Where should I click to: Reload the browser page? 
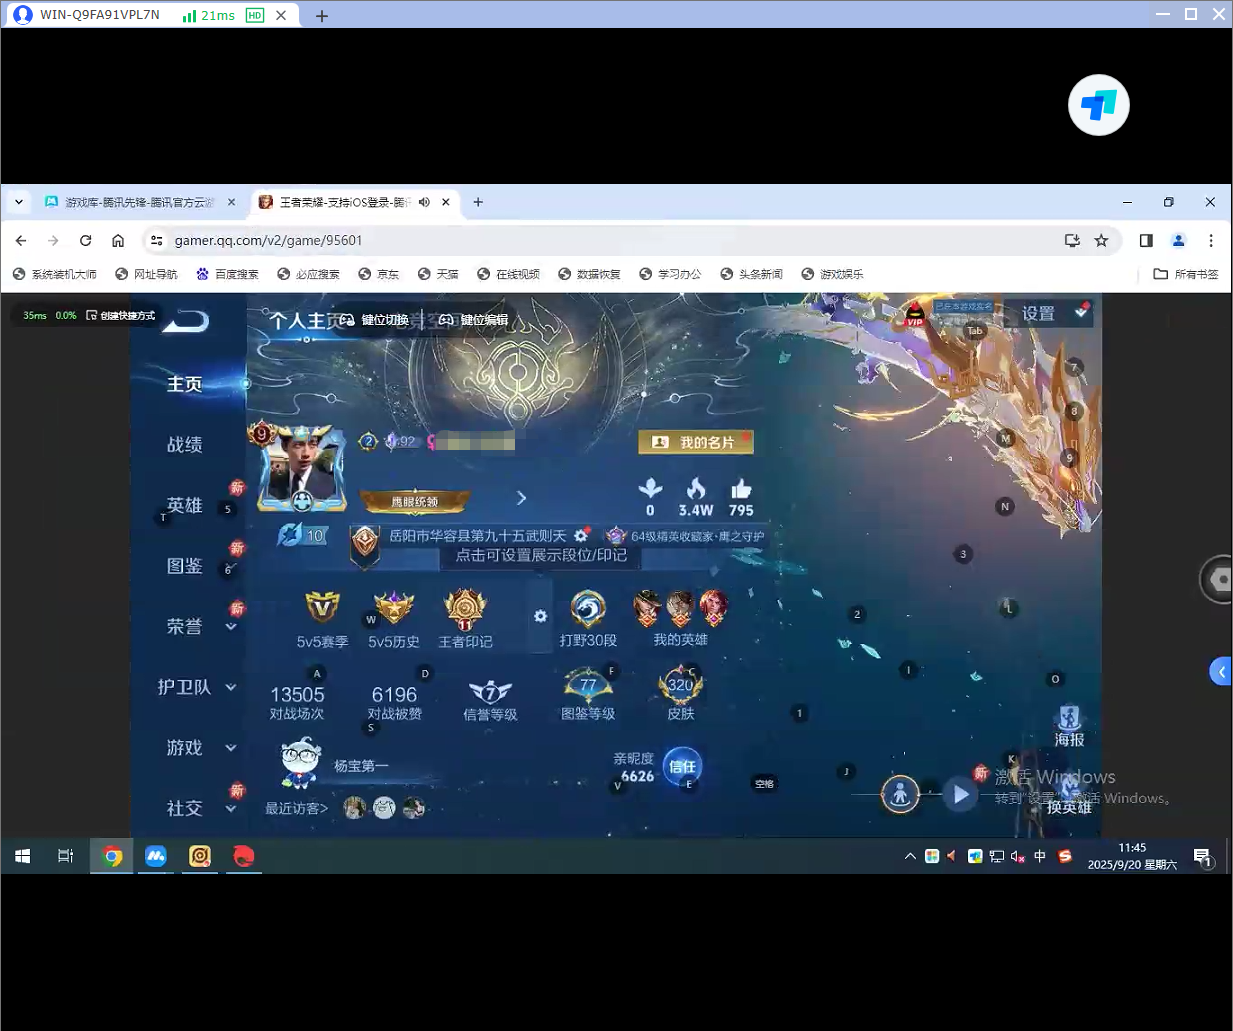(x=86, y=240)
